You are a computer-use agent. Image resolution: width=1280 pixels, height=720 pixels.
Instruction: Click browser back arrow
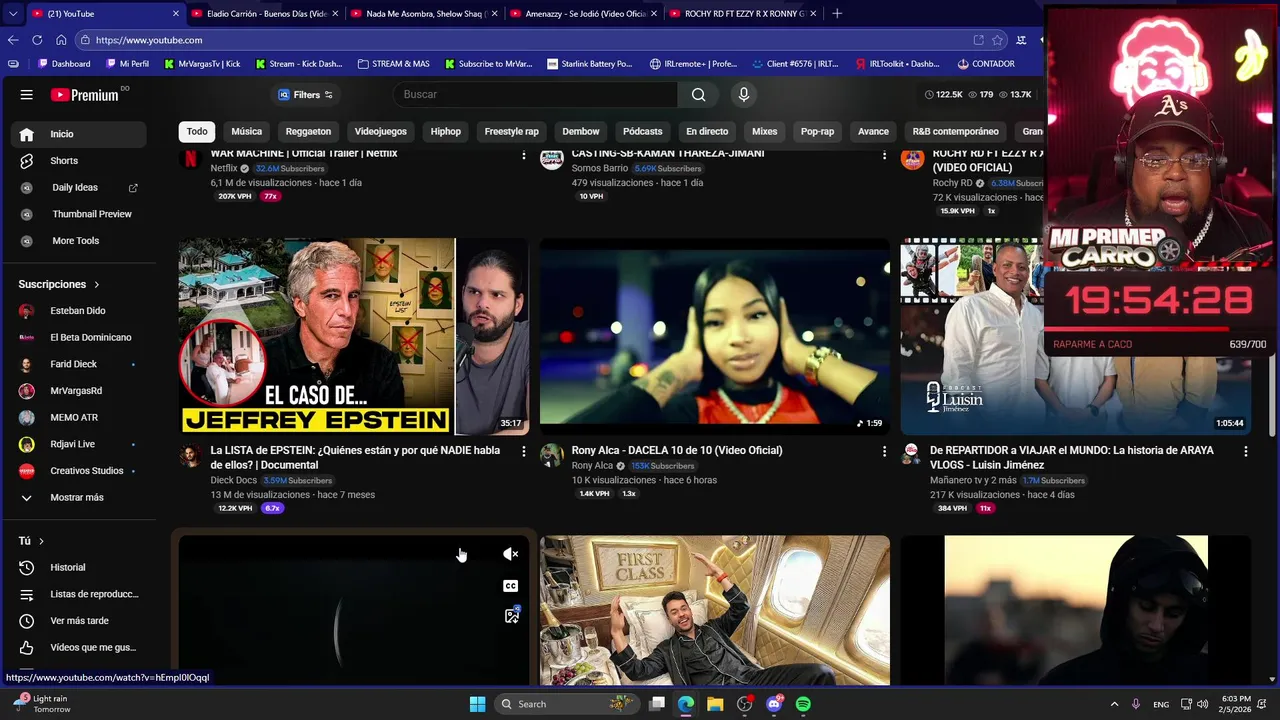coord(13,40)
